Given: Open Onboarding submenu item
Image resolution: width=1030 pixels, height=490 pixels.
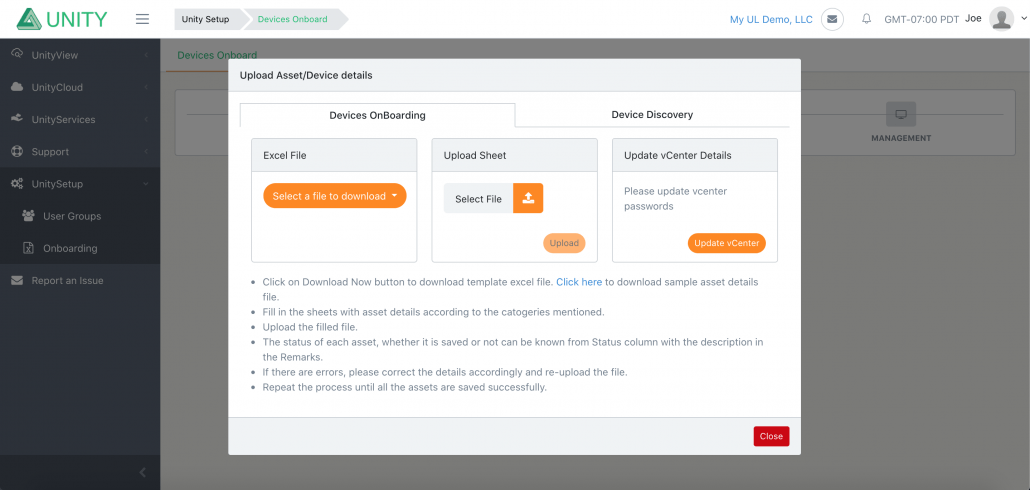Looking at the screenshot, I should click(80, 248).
